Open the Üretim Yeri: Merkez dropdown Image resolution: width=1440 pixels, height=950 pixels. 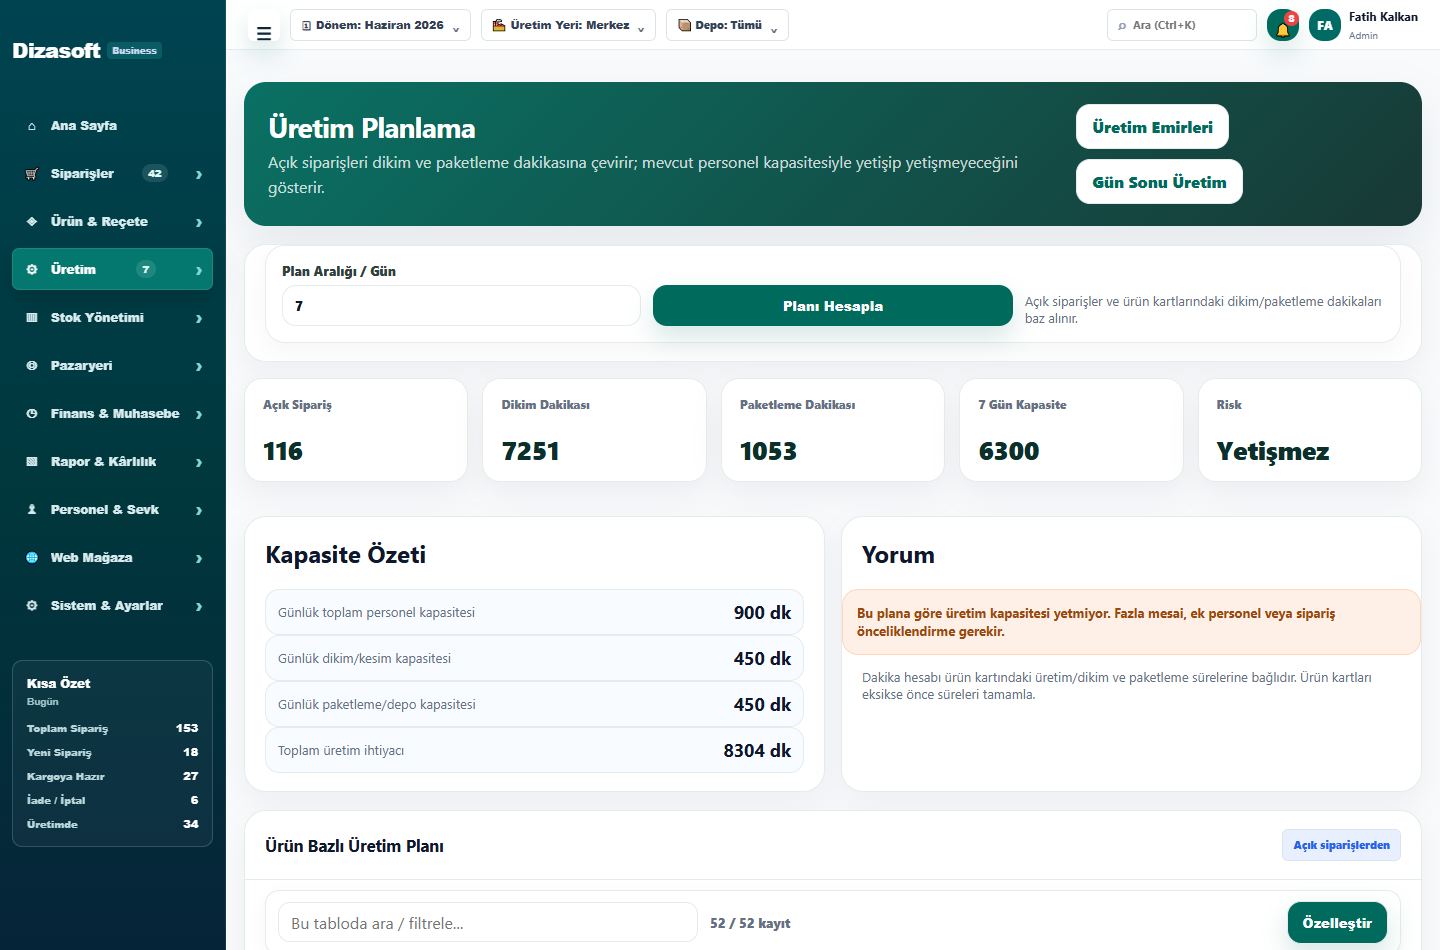568,25
